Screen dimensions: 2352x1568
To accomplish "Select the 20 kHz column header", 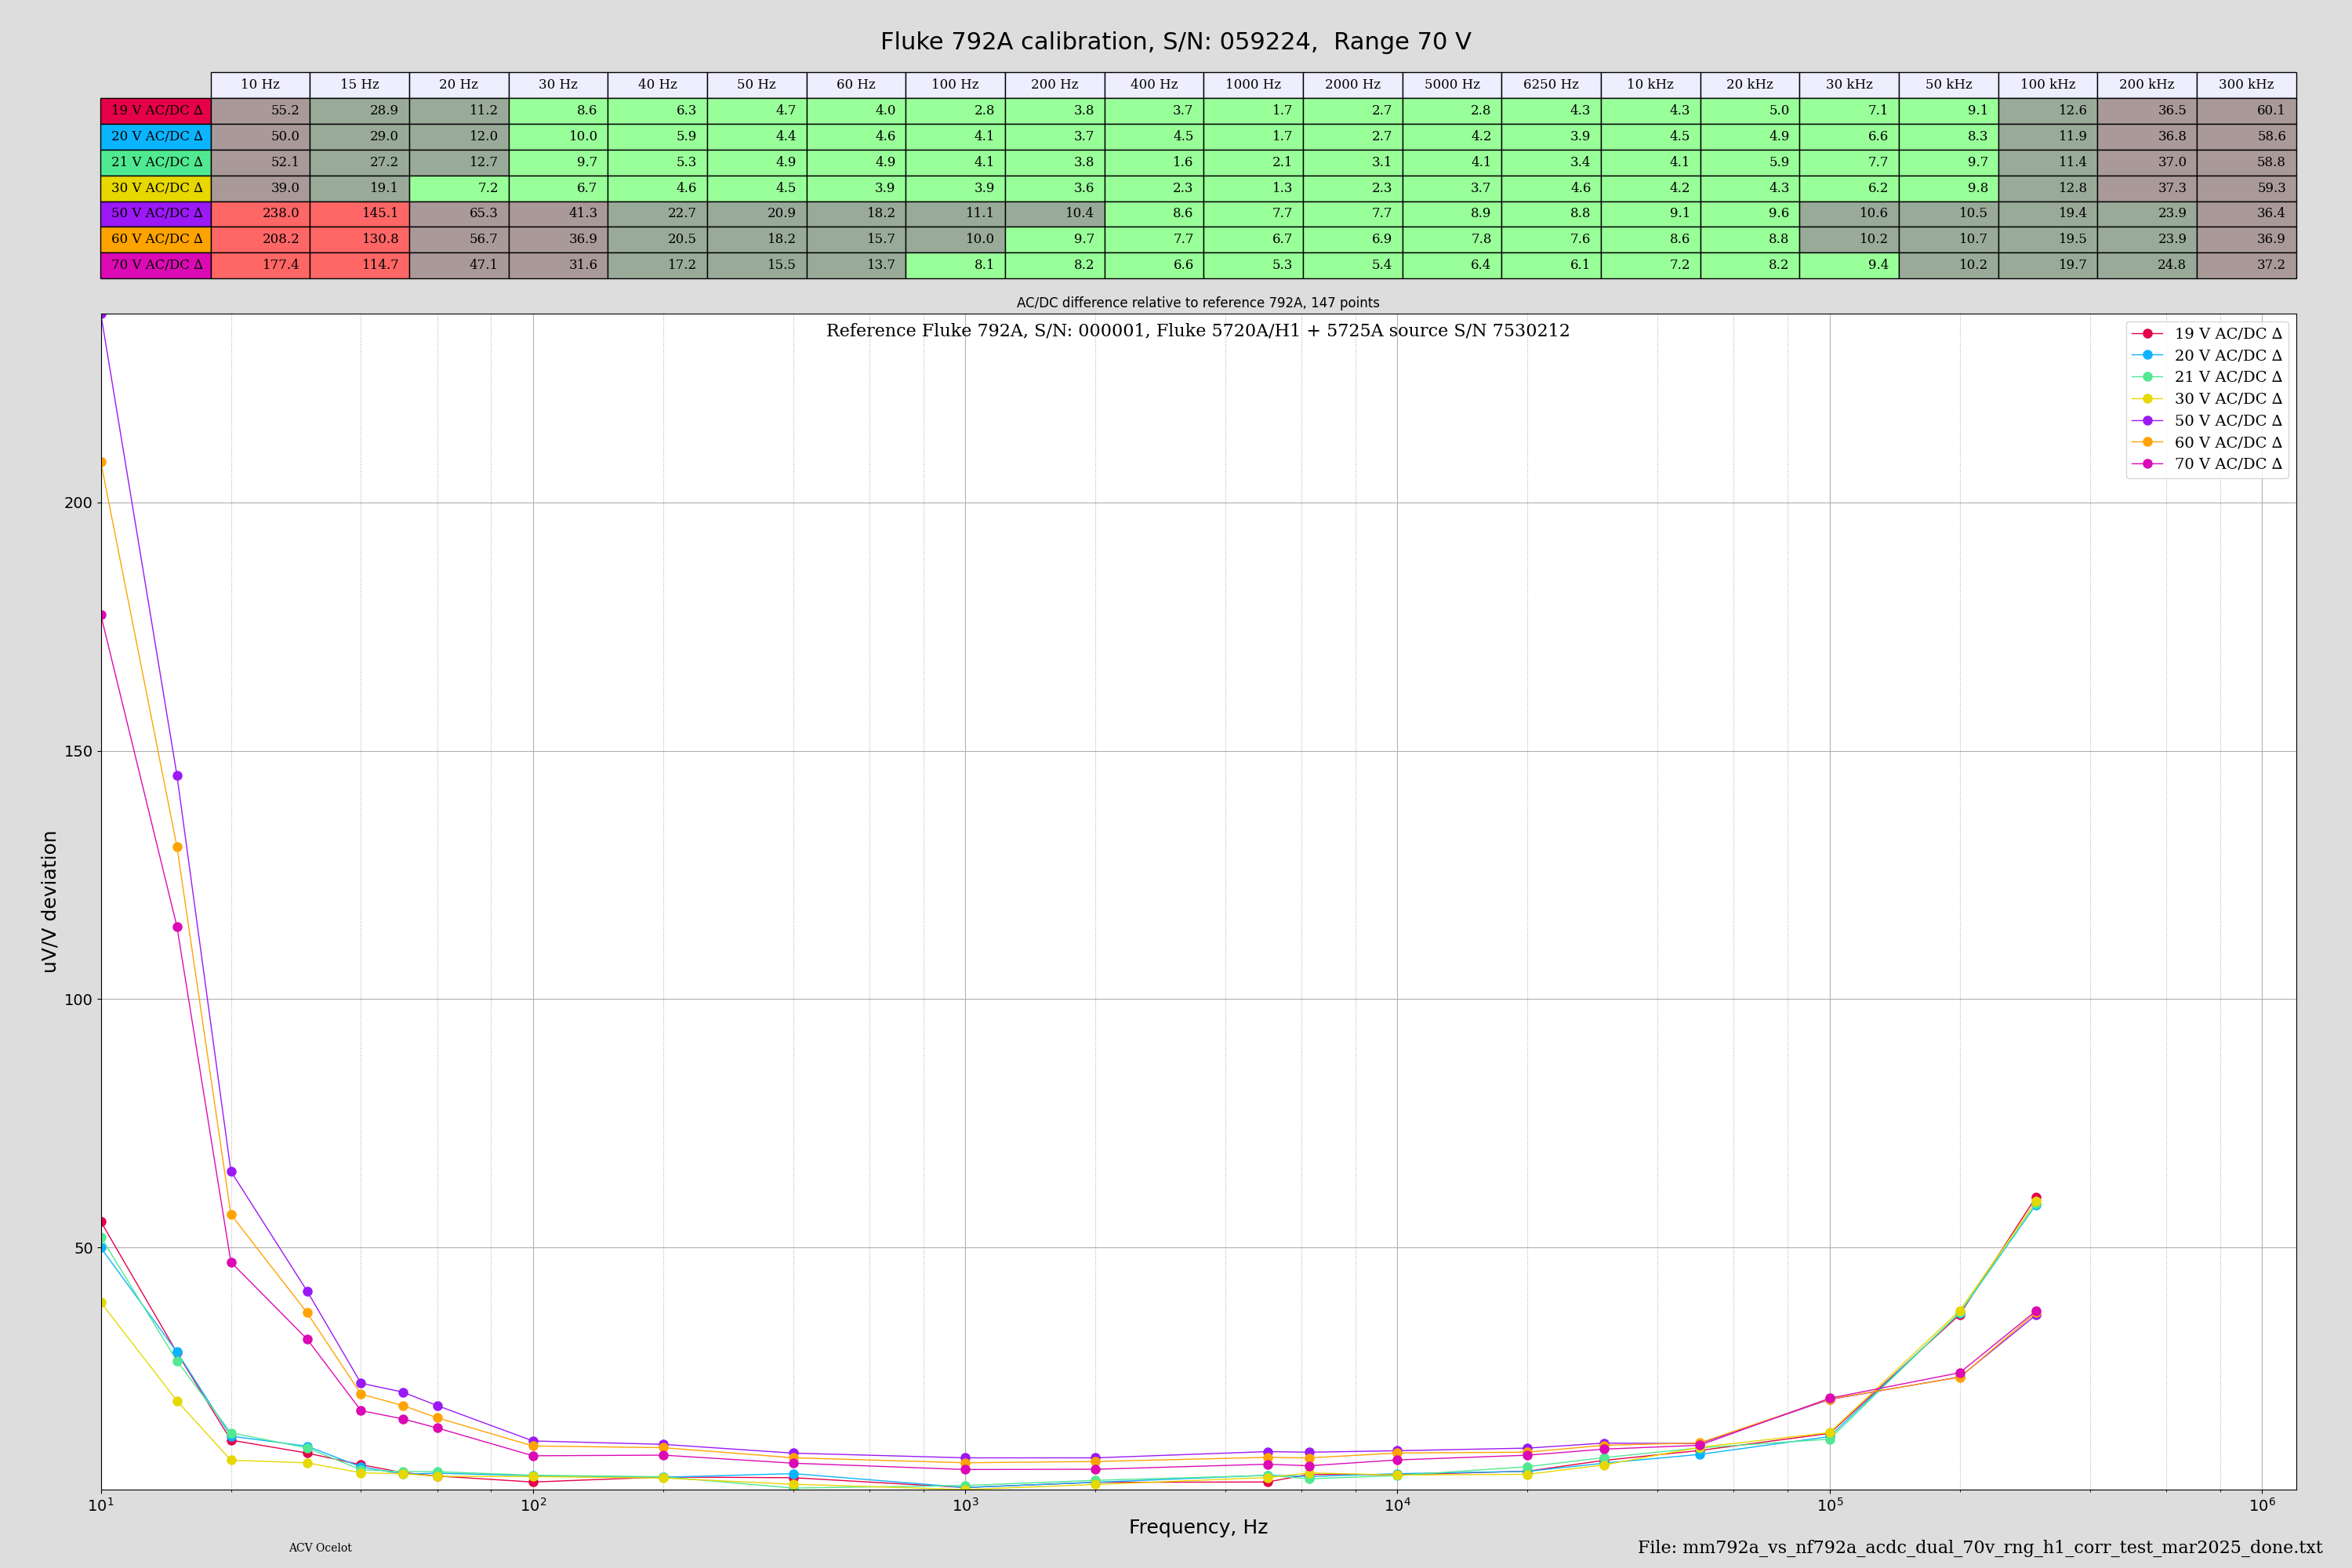I will [x=1750, y=85].
